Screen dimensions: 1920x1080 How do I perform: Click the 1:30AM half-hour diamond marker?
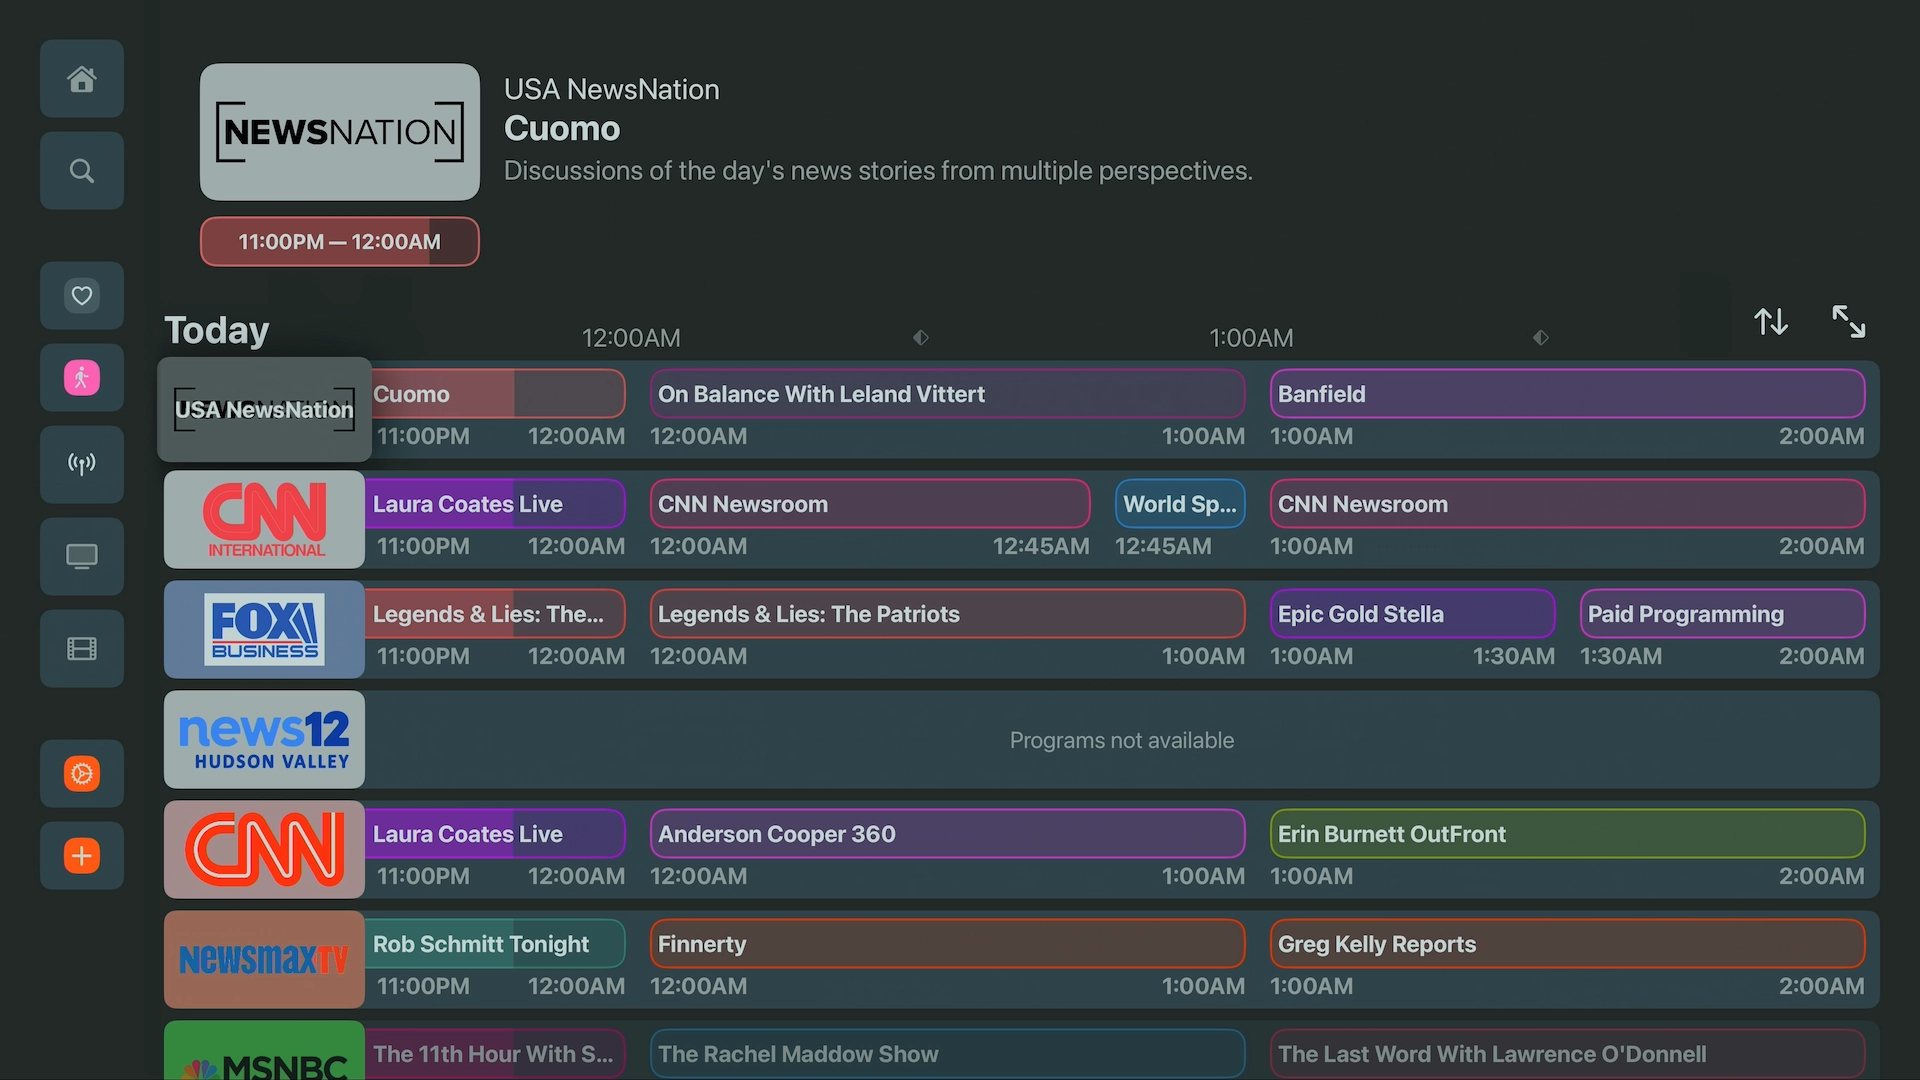click(x=1541, y=338)
